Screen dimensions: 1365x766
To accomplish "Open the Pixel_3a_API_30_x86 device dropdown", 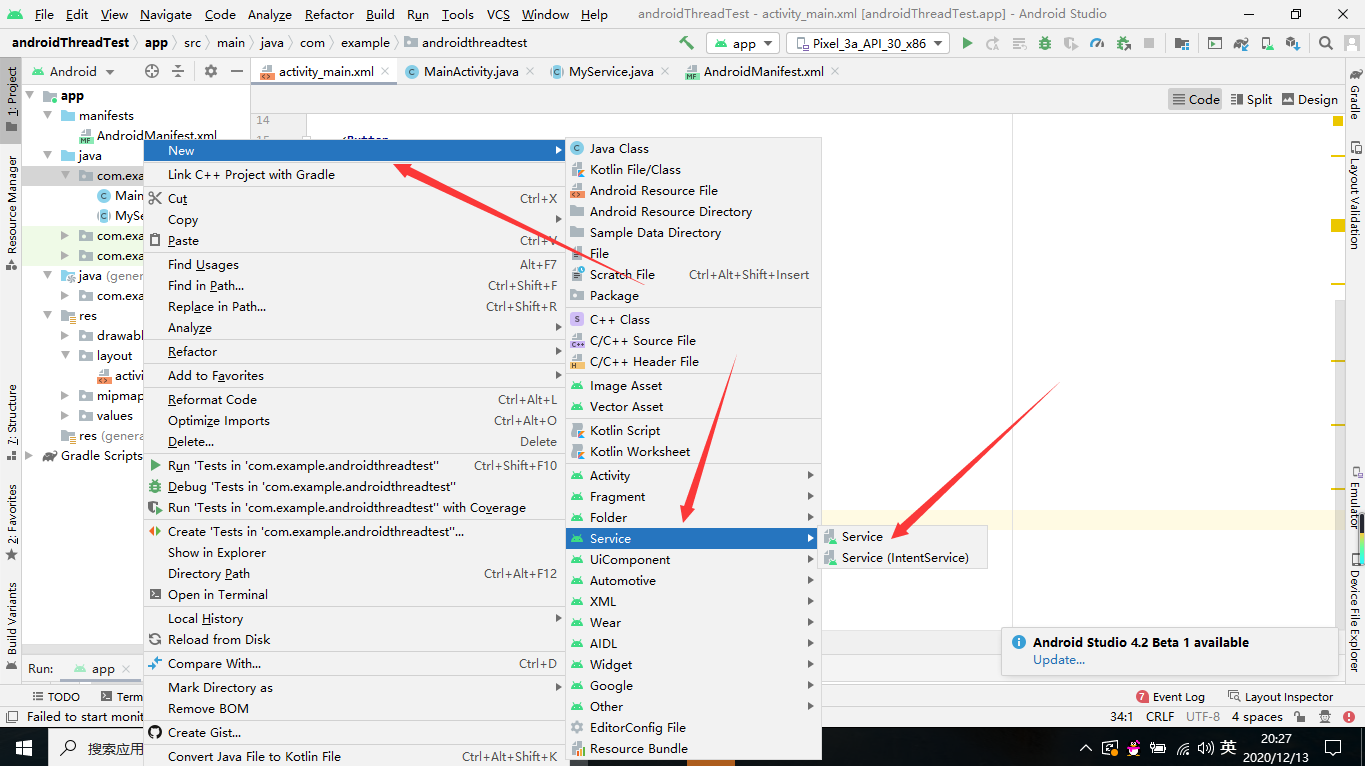I will tap(867, 43).
